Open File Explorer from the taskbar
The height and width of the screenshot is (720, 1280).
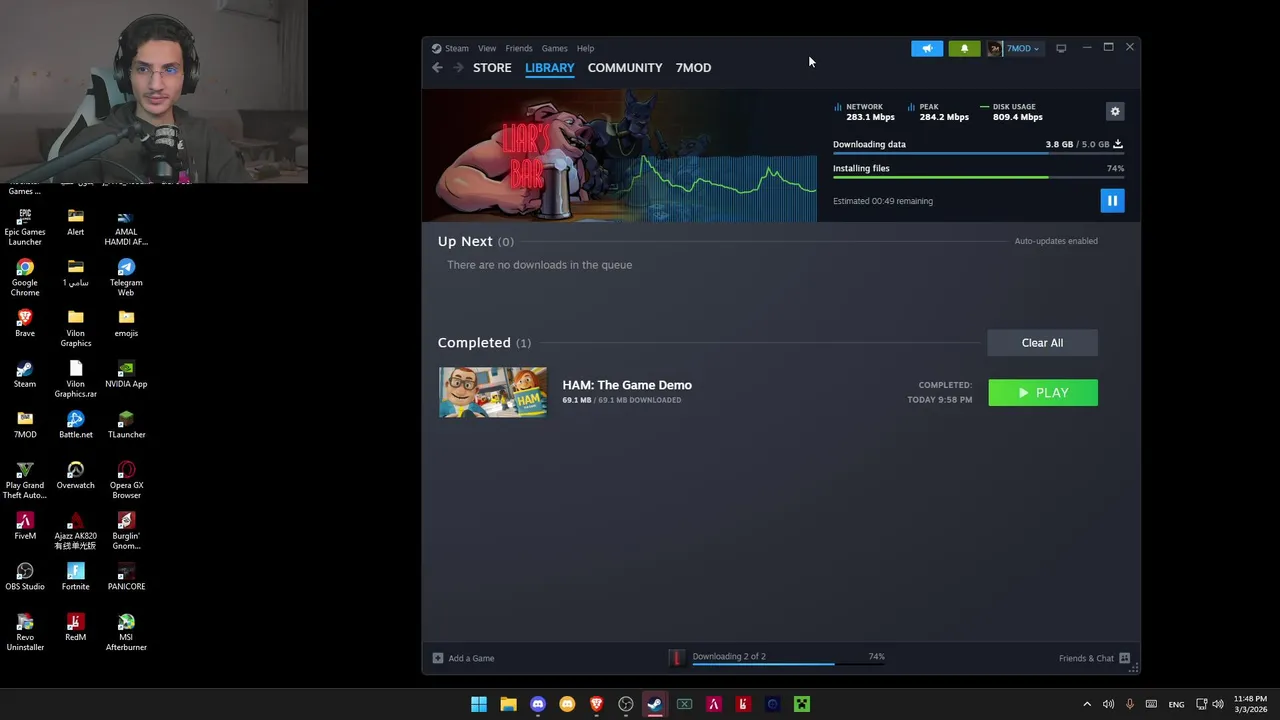[508, 704]
